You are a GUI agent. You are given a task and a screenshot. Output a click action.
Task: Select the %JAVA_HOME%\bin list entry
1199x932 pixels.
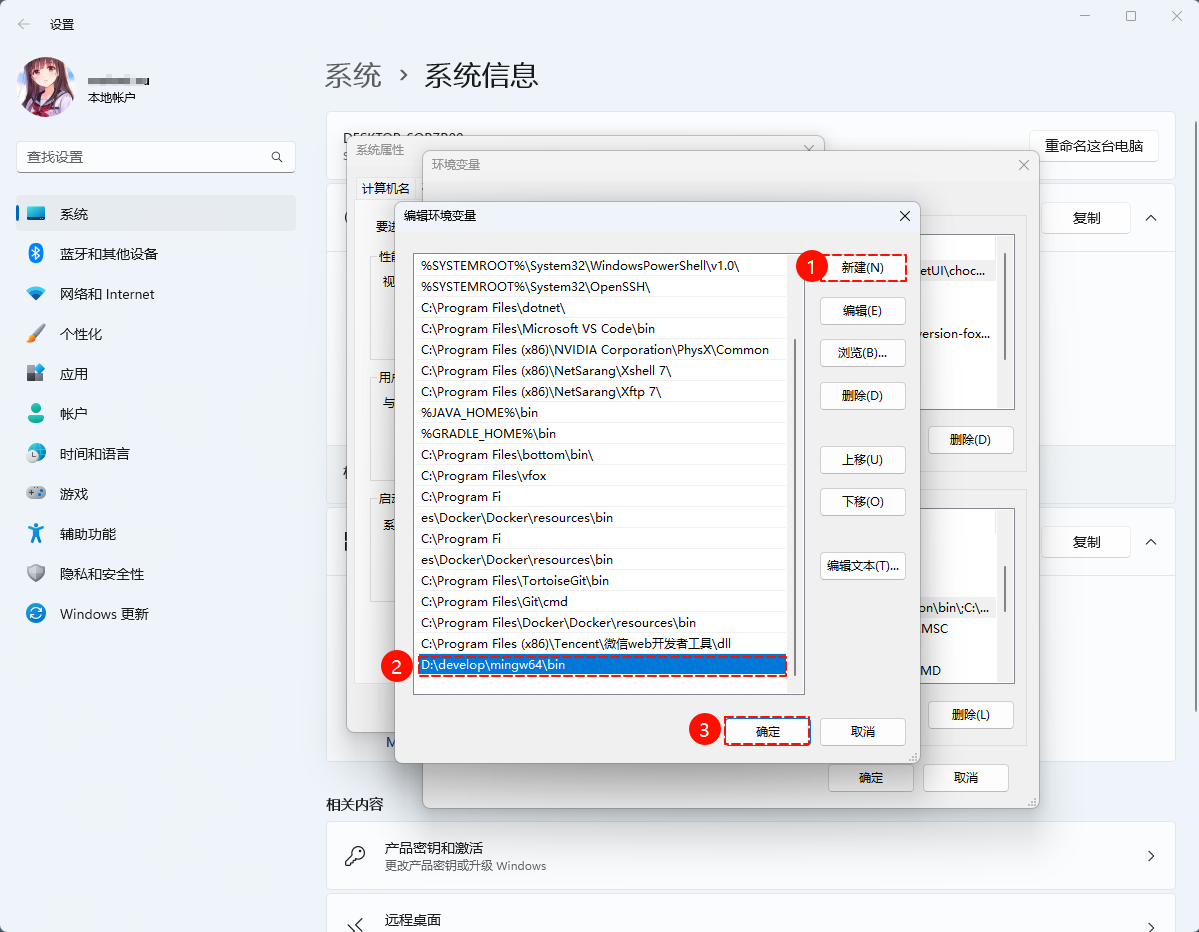(602, 412)
